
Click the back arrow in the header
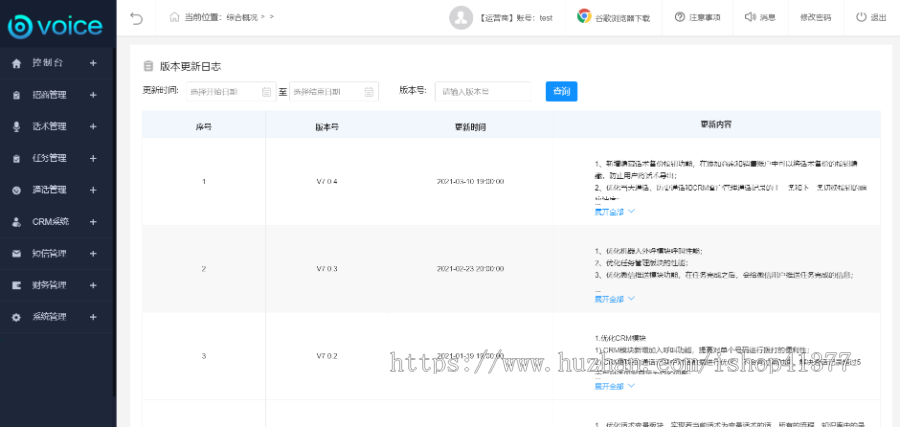[137, 17]
